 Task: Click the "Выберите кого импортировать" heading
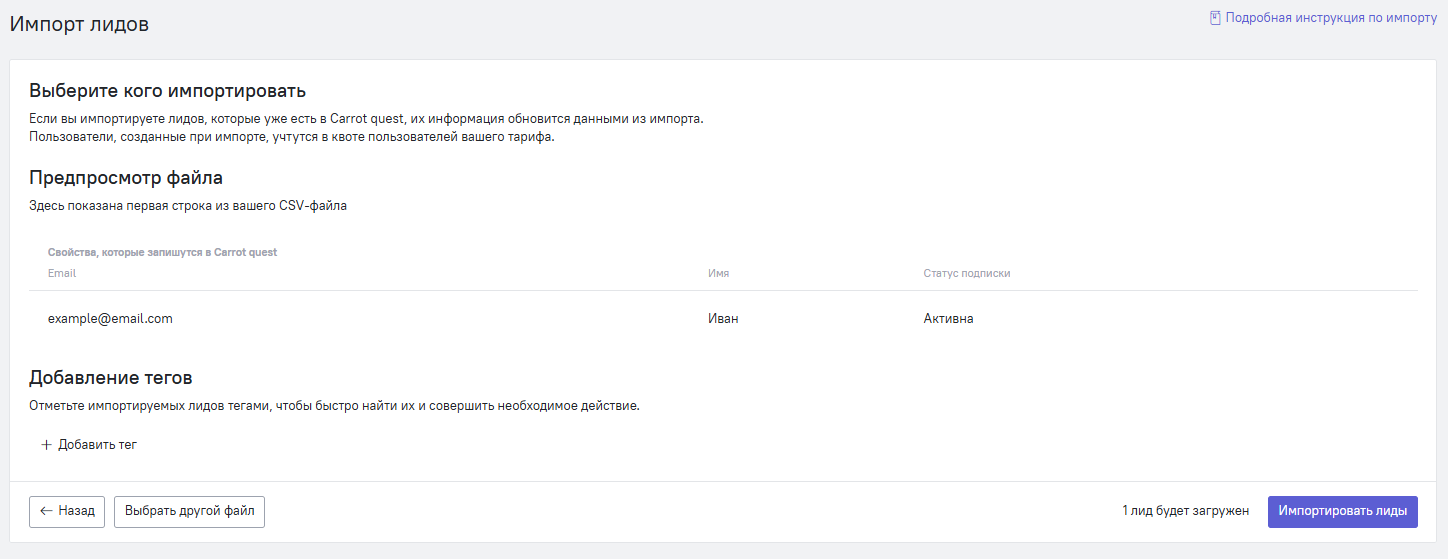pyautogui.click(x=167, y=92)
